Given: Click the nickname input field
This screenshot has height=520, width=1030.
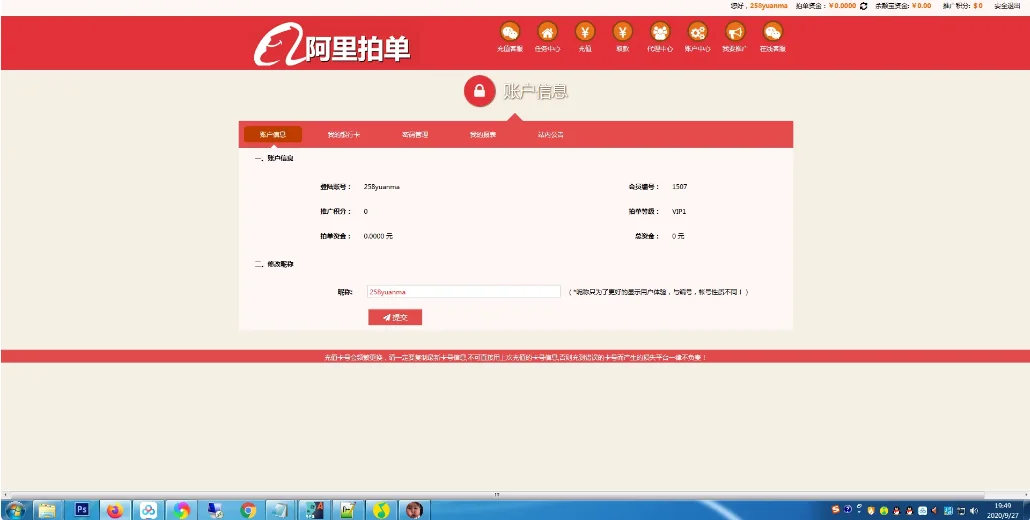Looking at the screenshot, I should pyautogui.click(x=463, y=292).
